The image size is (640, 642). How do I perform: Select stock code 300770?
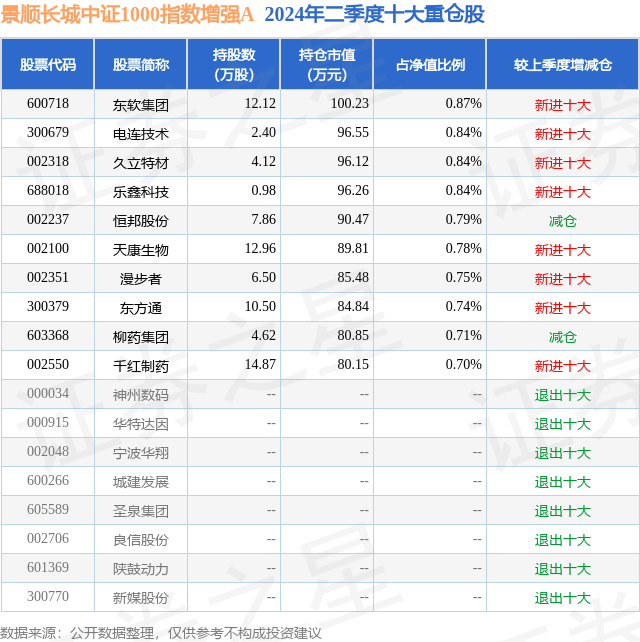48,597
